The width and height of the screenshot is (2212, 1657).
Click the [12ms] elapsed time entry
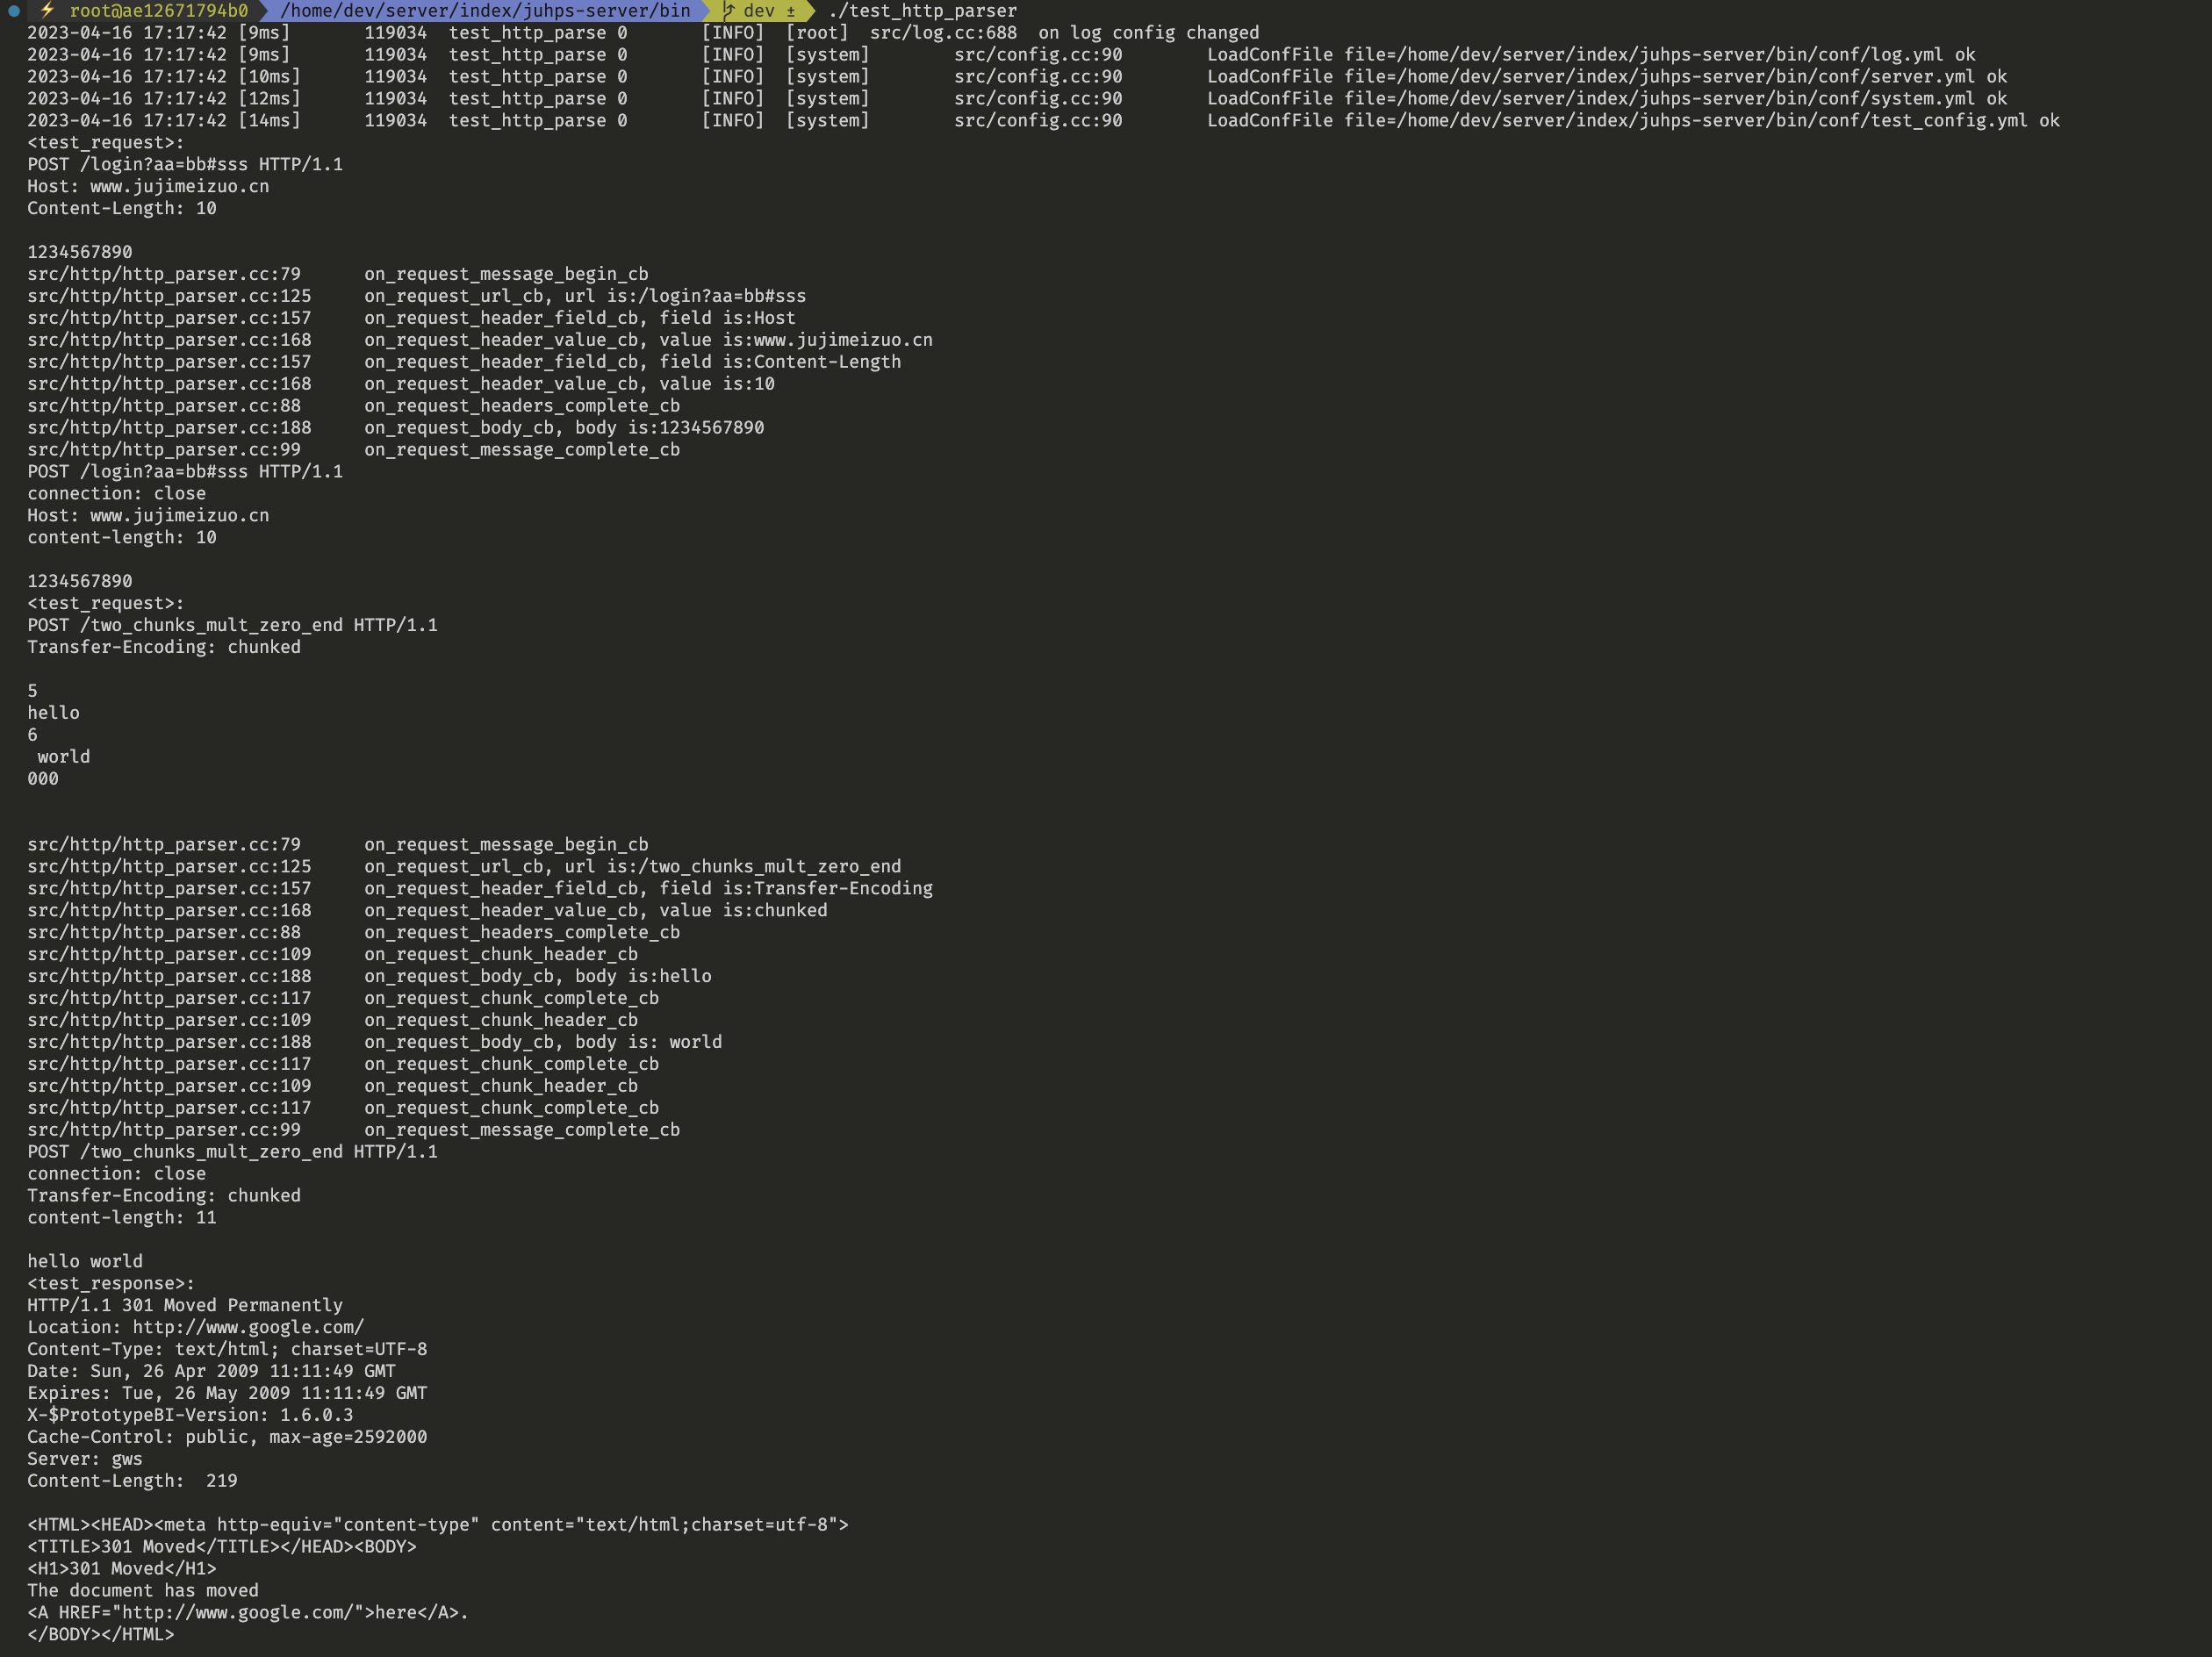click(269, 99)
